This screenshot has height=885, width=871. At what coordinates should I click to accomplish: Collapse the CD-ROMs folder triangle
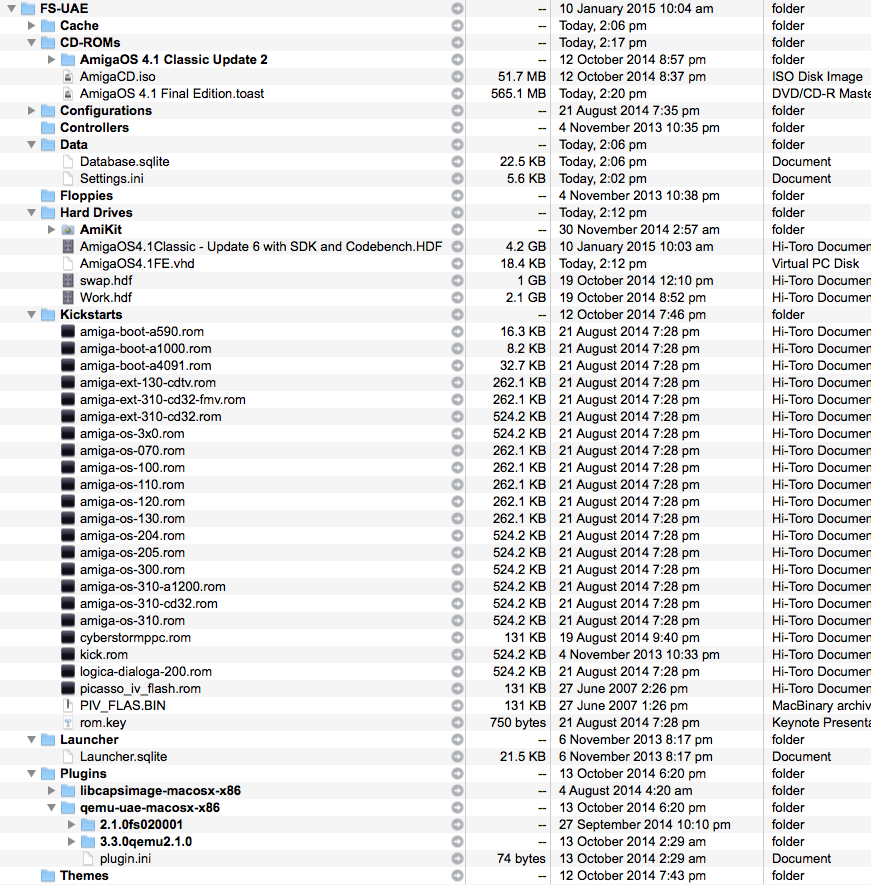(x=32, y=42)
